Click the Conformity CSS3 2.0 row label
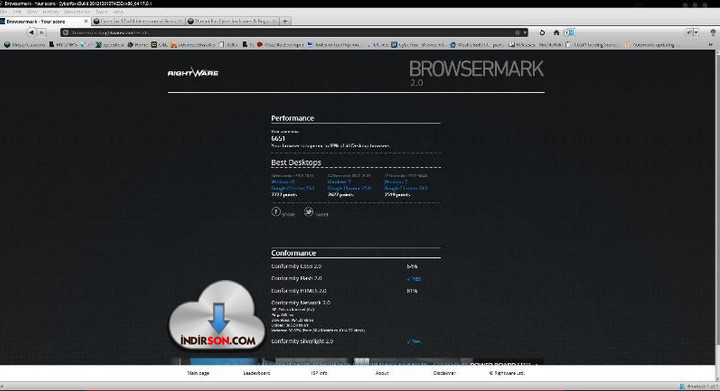Screen dimensions: 720x391 tap(296, 266)
